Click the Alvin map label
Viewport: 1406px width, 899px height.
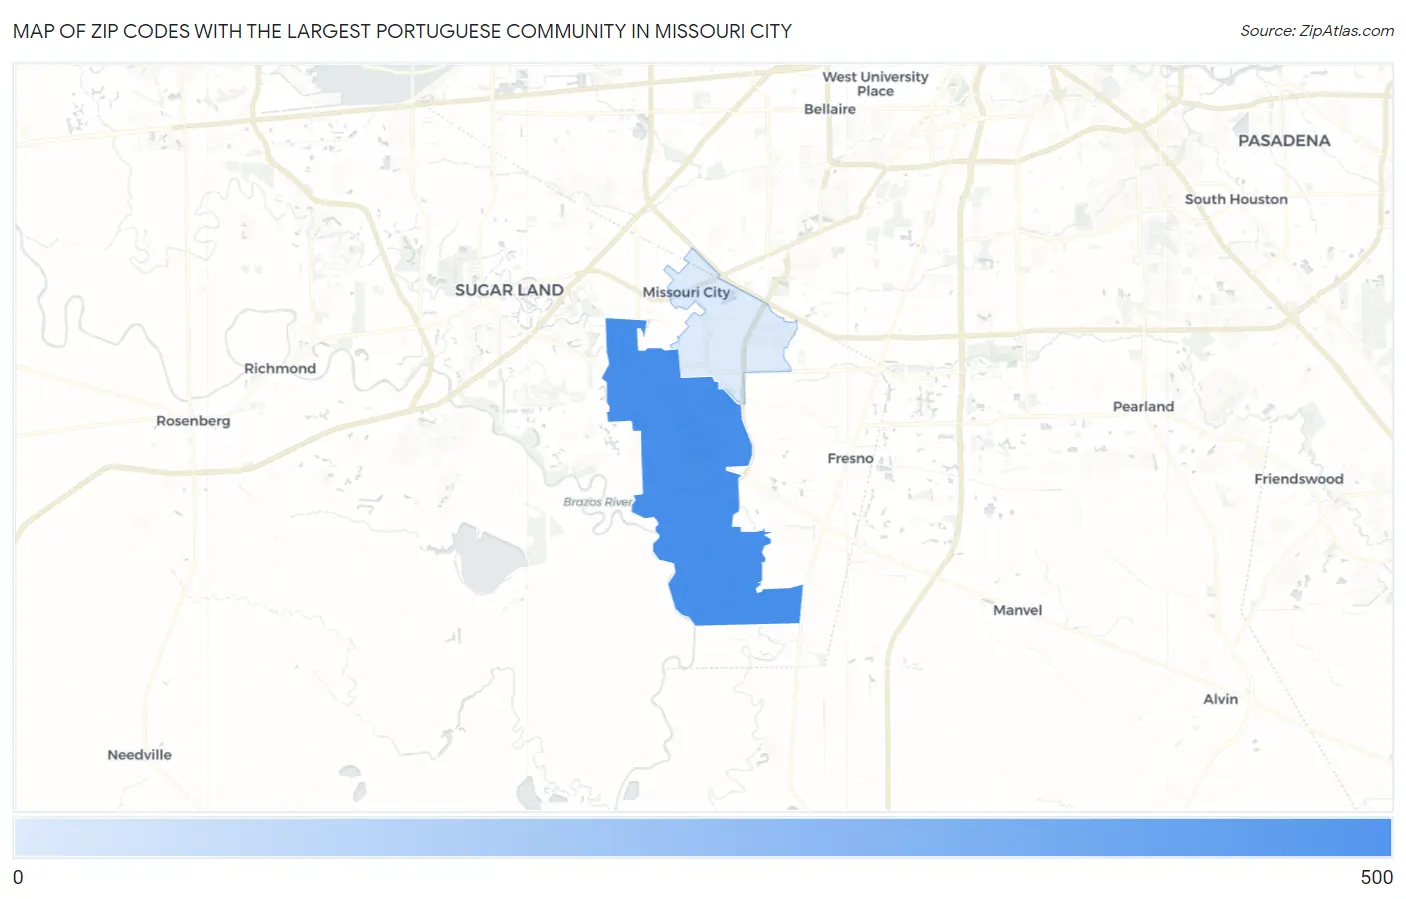coord(1220,699)
